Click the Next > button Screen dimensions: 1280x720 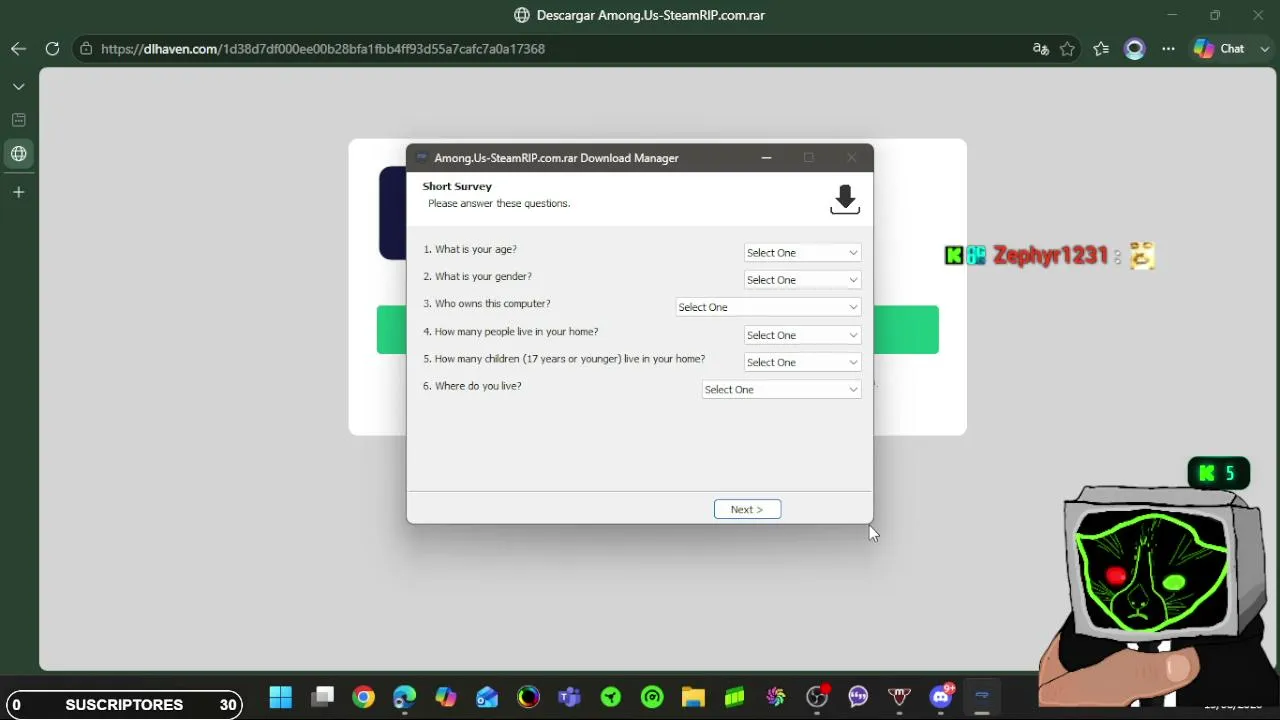(747, 509)
